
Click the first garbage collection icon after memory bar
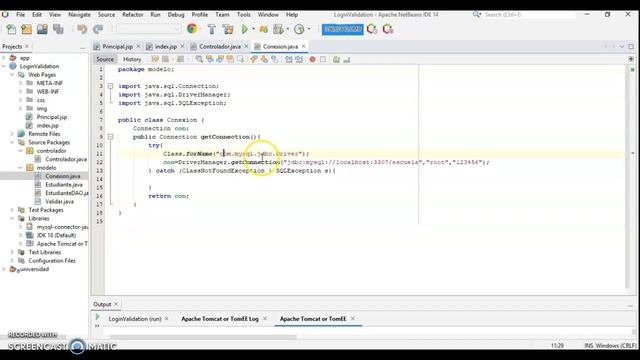click(x=372, y=29)
